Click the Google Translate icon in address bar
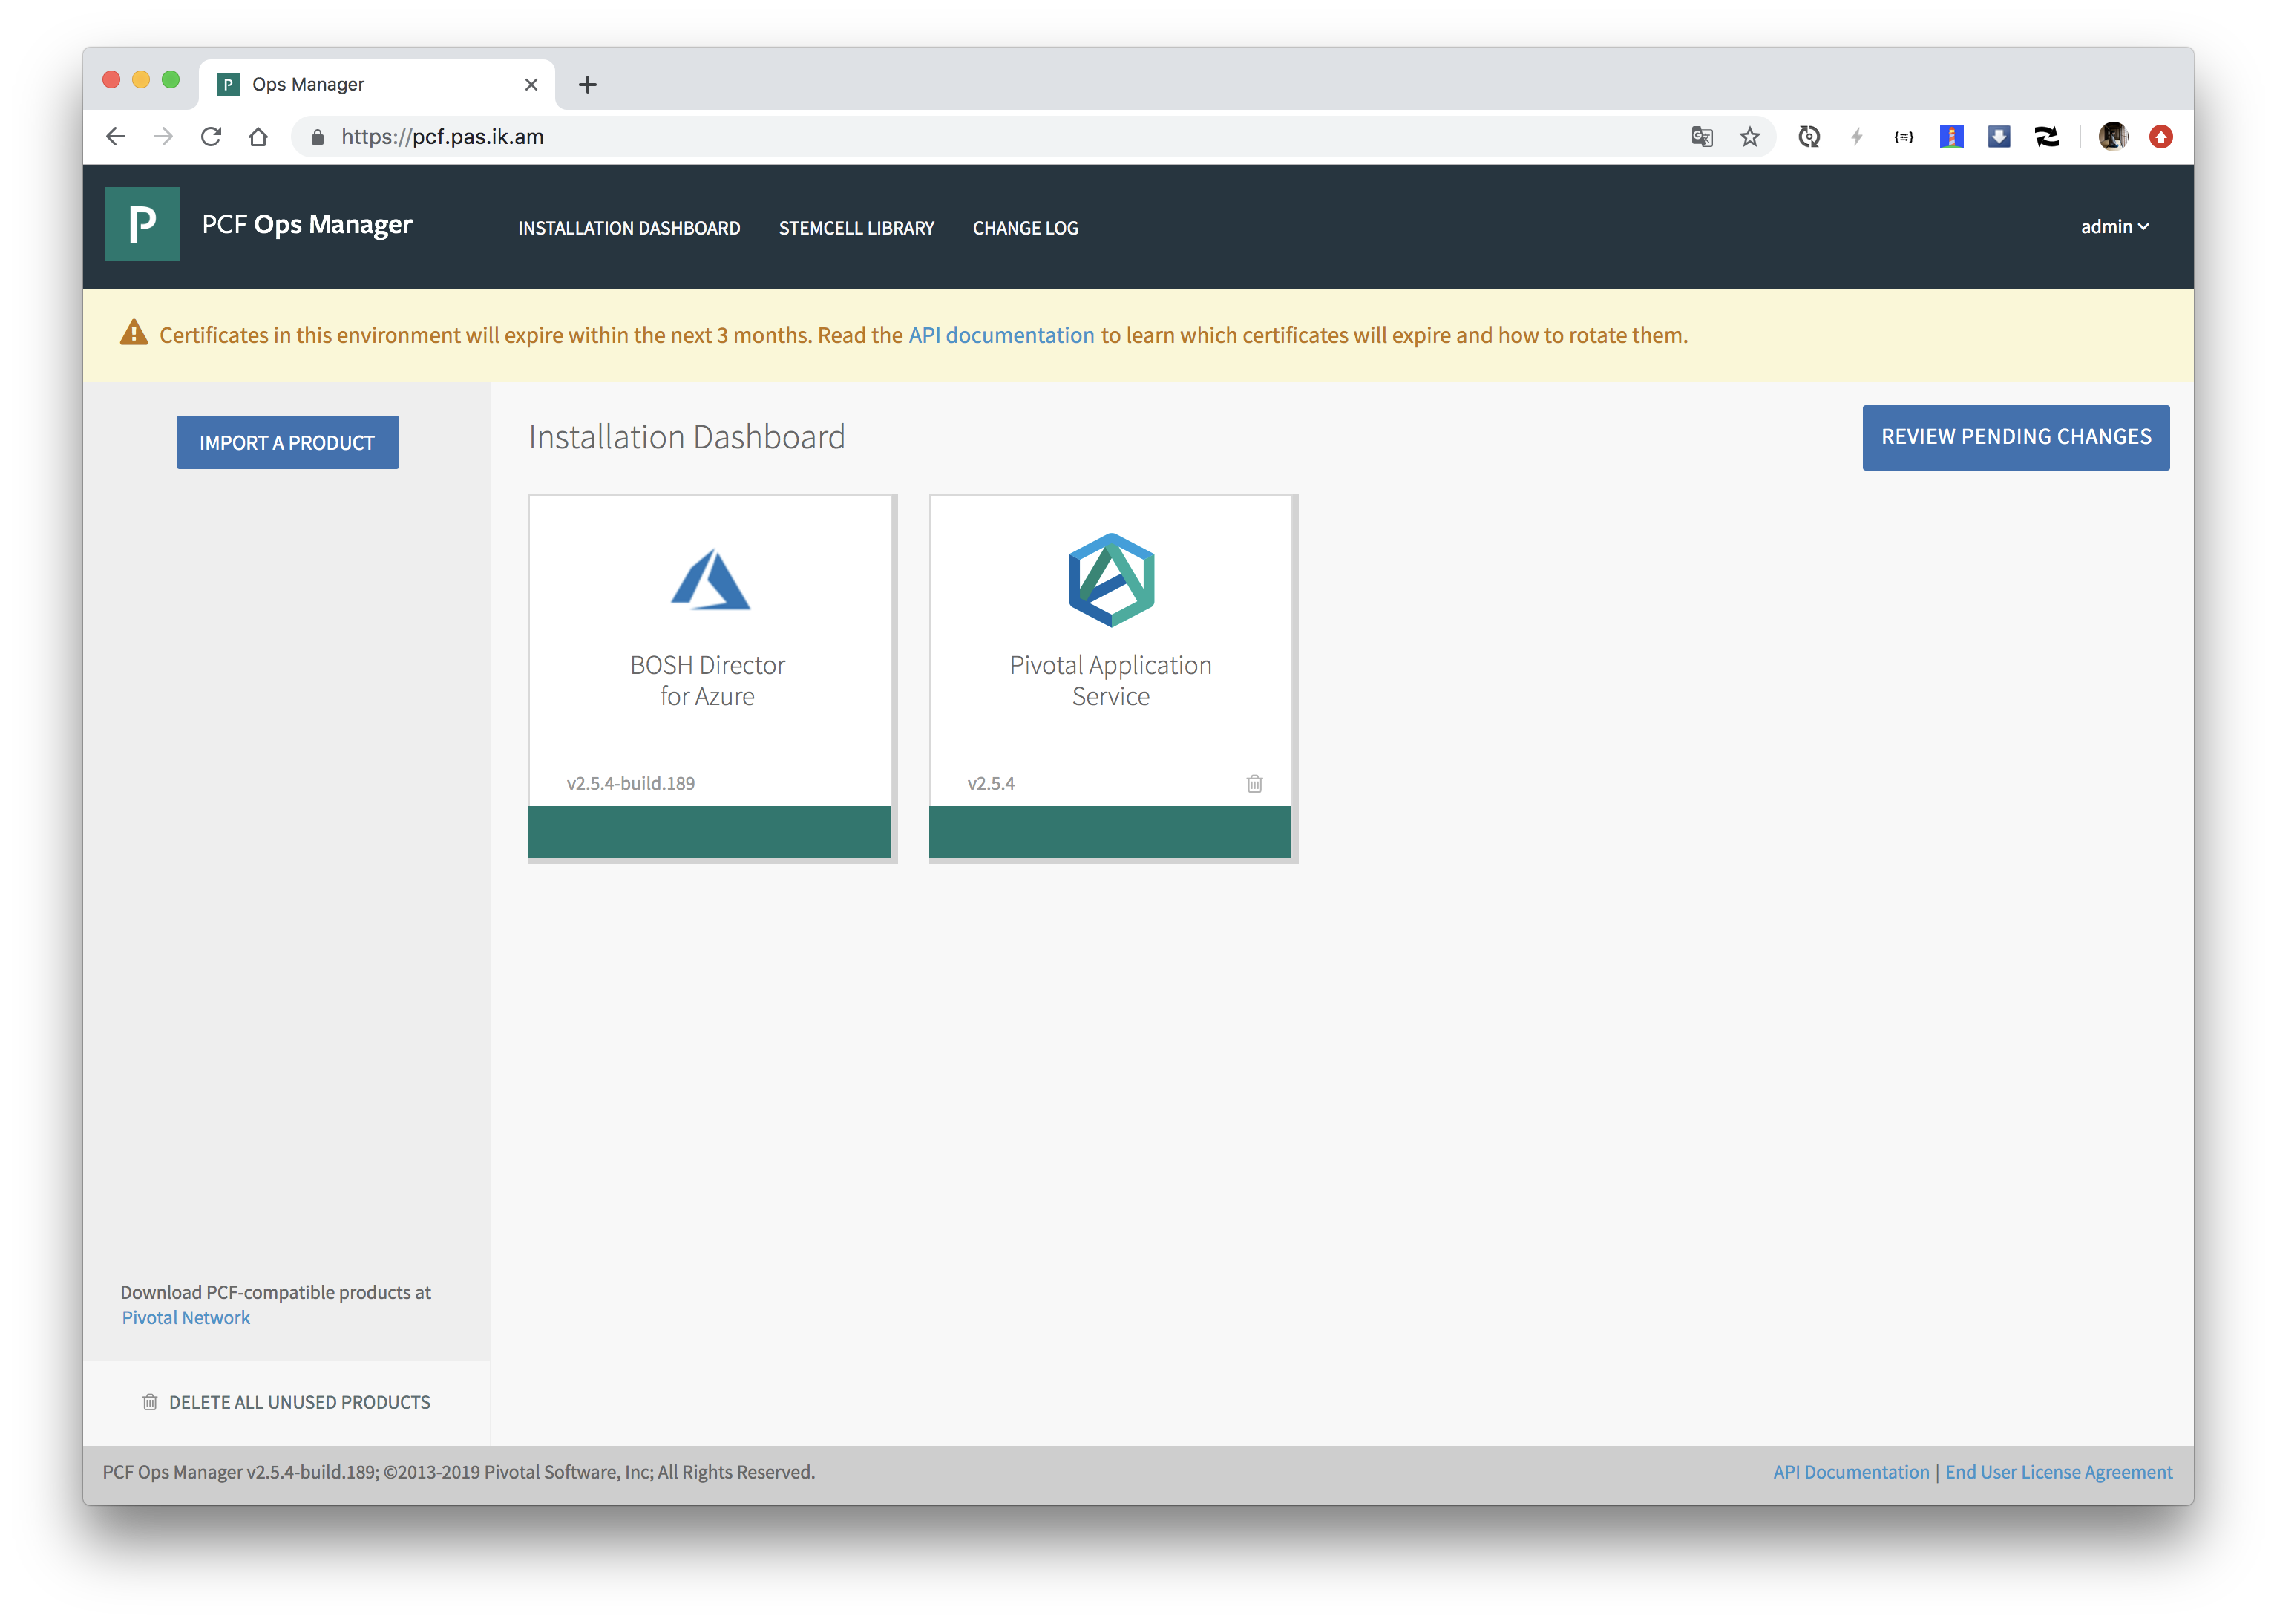 [x=1701, y=137]
